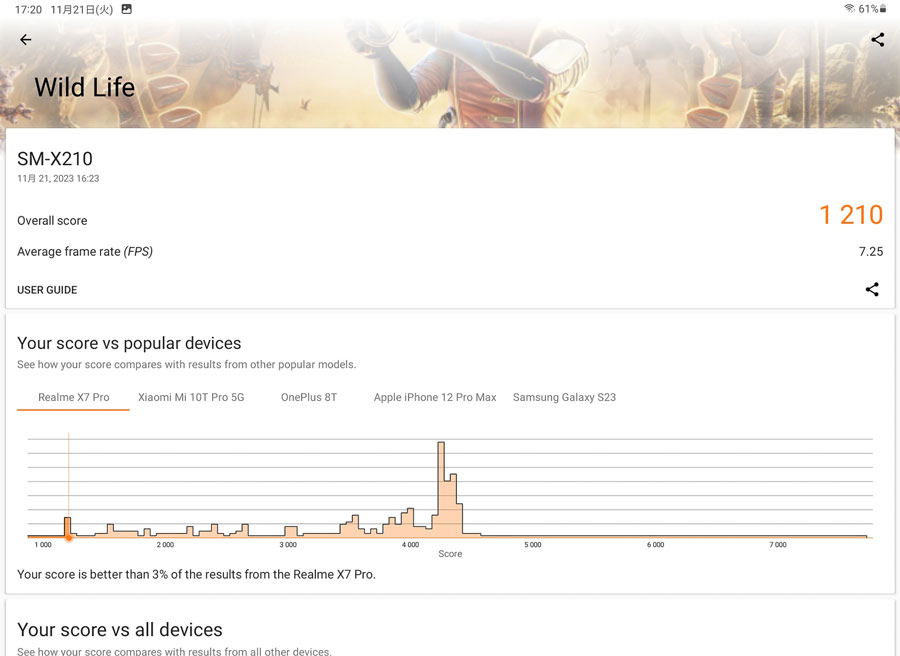900x656 pixels.
Task: Tap the Score axis title under chart
Action: click(x=450, y=554)
